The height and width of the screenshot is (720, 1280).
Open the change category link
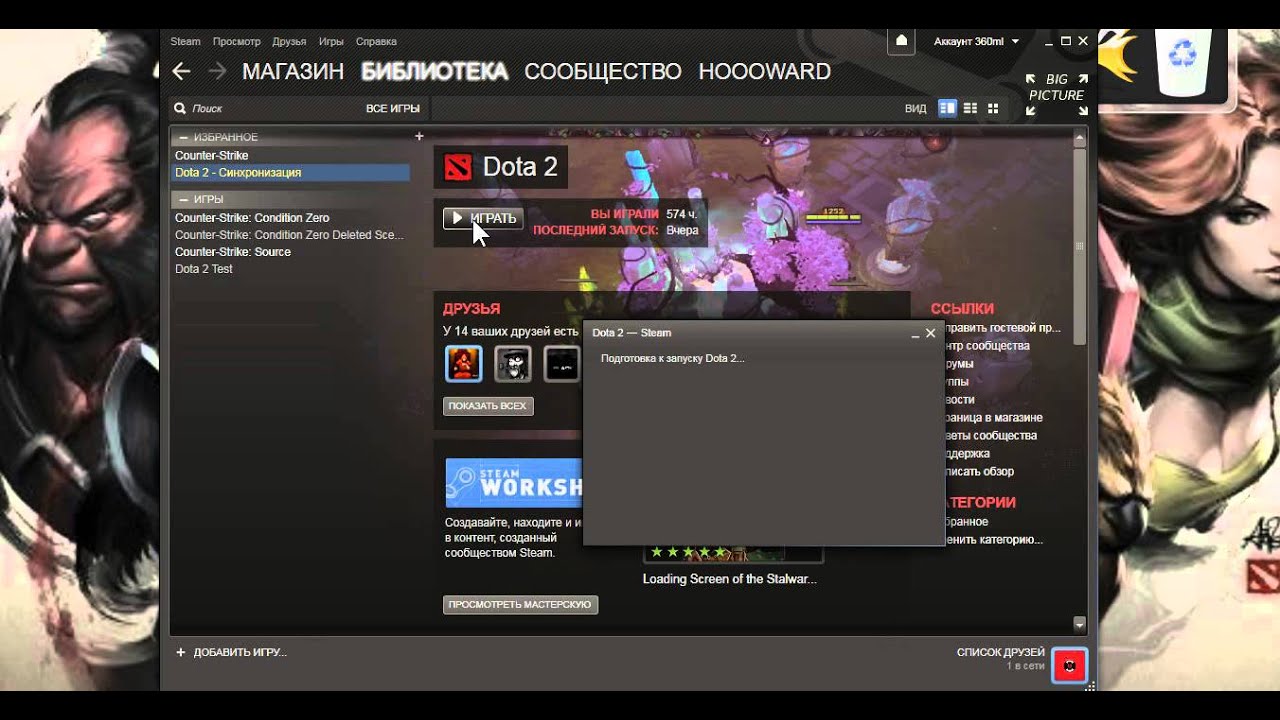994,540
